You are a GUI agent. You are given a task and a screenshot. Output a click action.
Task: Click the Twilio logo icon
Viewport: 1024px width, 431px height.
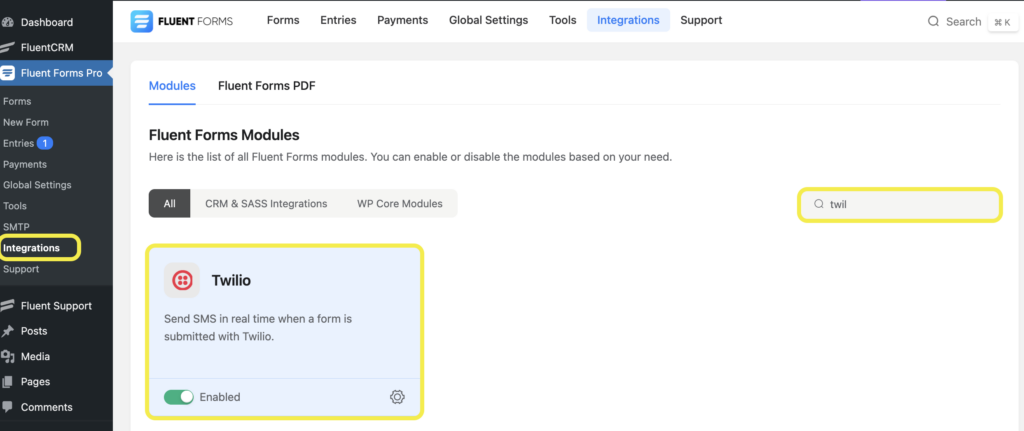pos(182,280)
